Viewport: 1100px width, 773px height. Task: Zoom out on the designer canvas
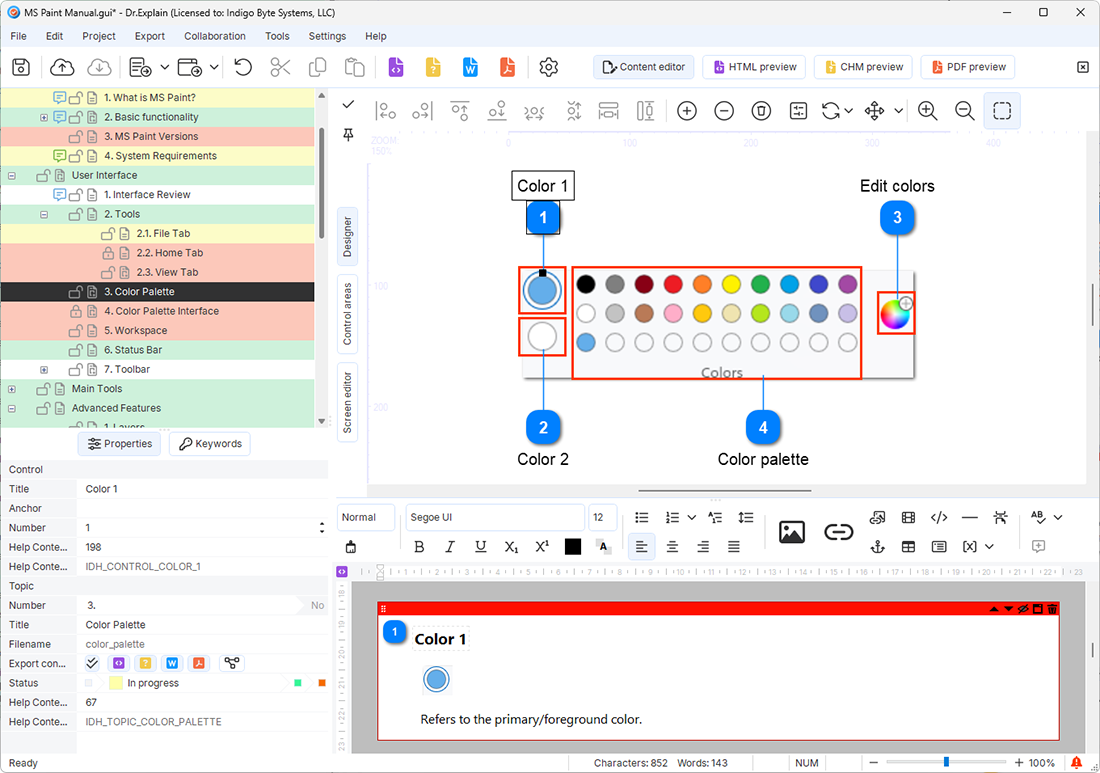pos(965,111)
